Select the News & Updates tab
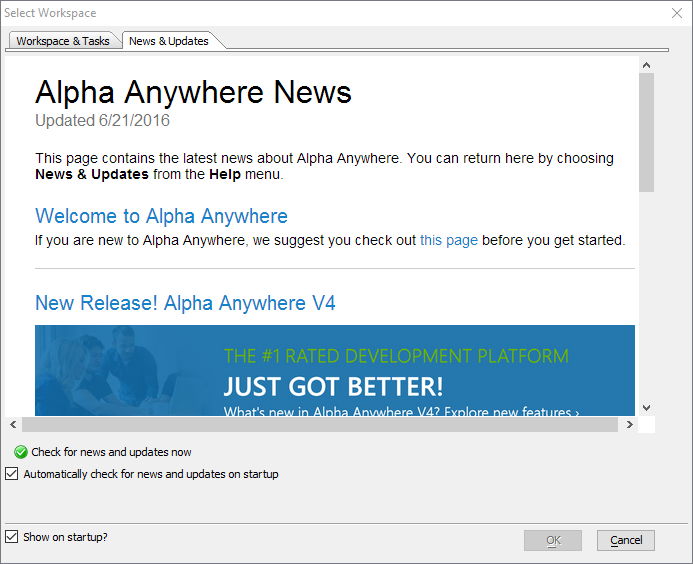The height and width of the screenshot is (564, 693). pyautogui.click(x=168, y=41)
